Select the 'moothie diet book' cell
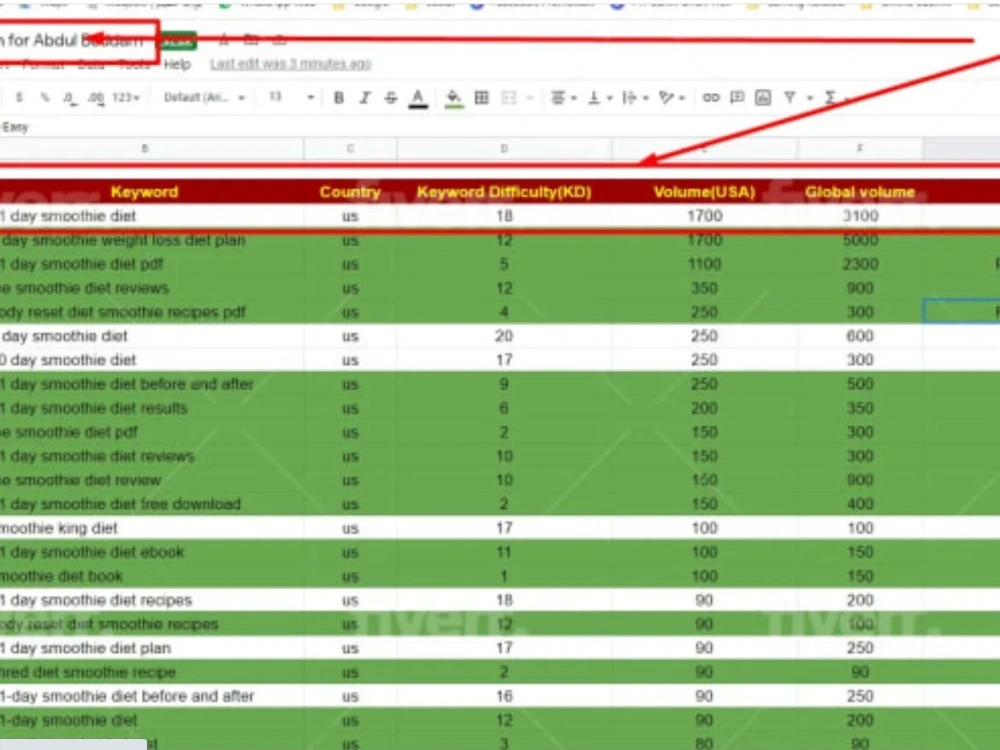Image resolution: width=1000 pixels, height=750 pixels. pos(152,576)
